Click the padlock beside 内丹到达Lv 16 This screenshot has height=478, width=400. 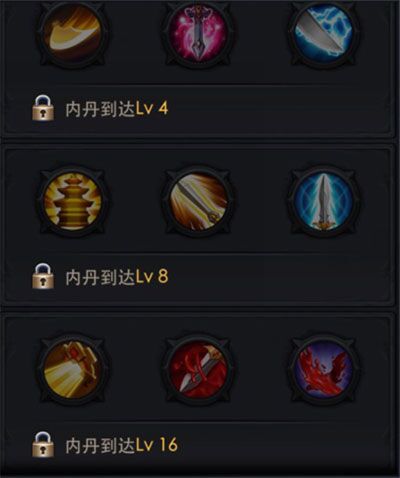pyautogui.click(x=43, y=444)
